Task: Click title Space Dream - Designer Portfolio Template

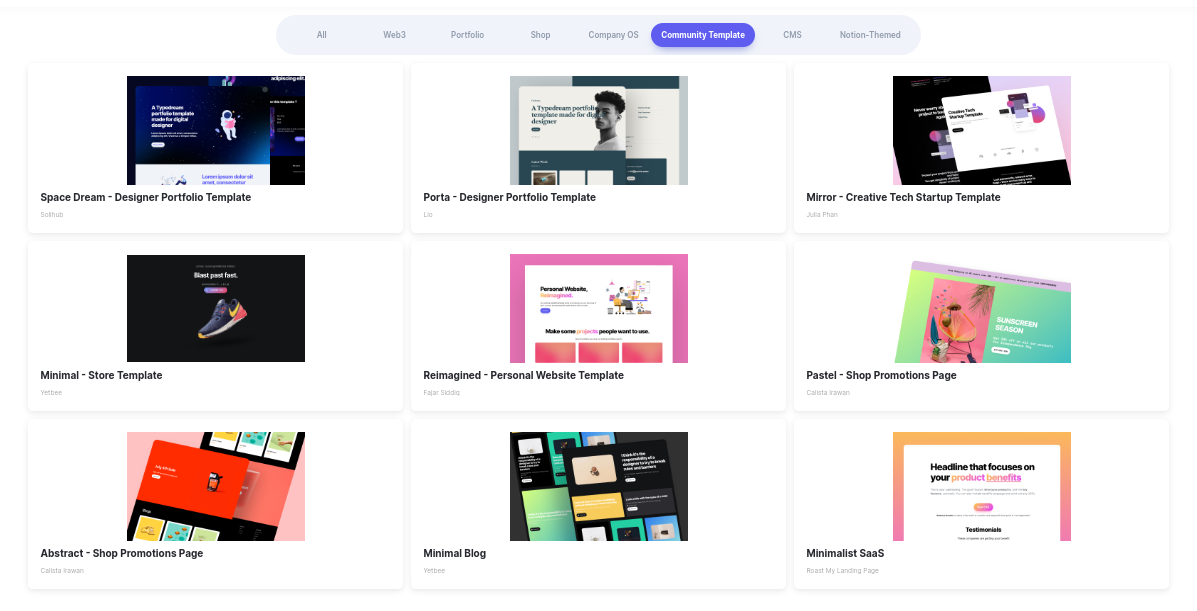Action: tap(146, 197)
